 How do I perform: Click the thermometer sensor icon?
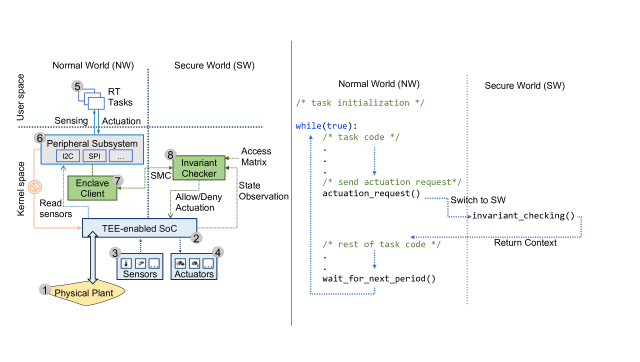tap(127, 264)
